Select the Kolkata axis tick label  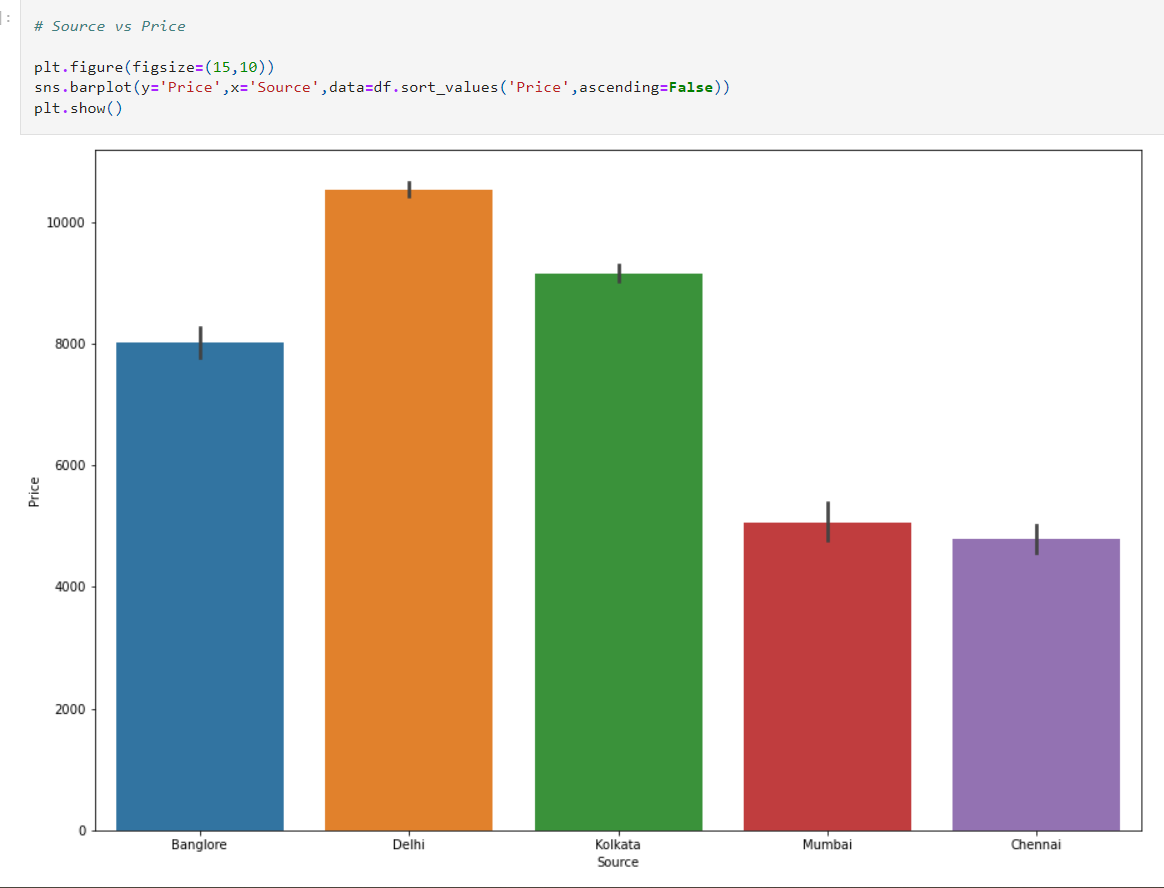[618, 844]
